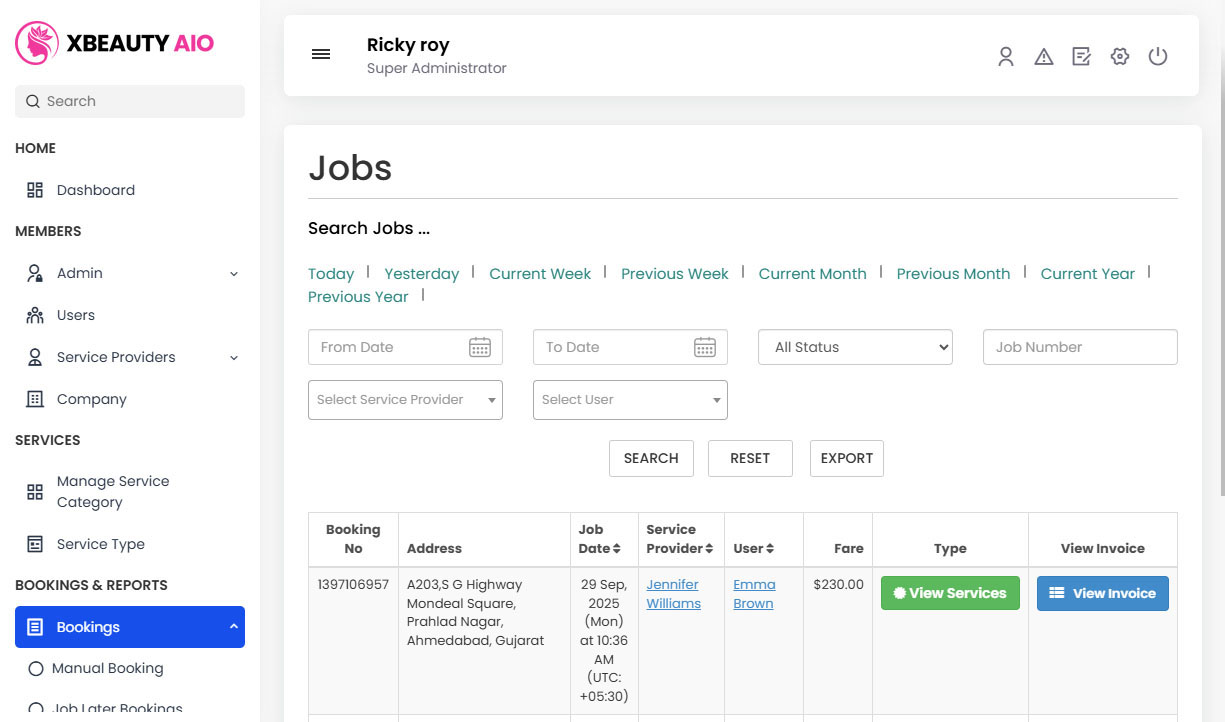
Task: Open the All Status dropdown
Action: click(x=855, y=347)
